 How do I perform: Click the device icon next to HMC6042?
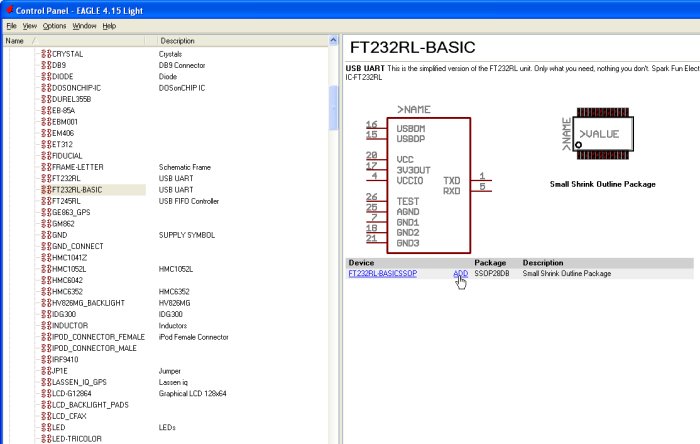46,280
